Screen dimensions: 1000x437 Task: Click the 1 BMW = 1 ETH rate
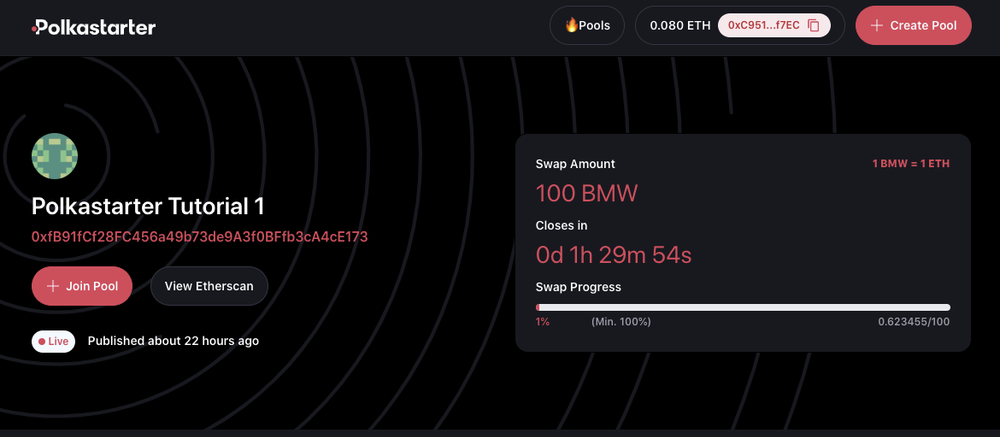tap(911, 164)
